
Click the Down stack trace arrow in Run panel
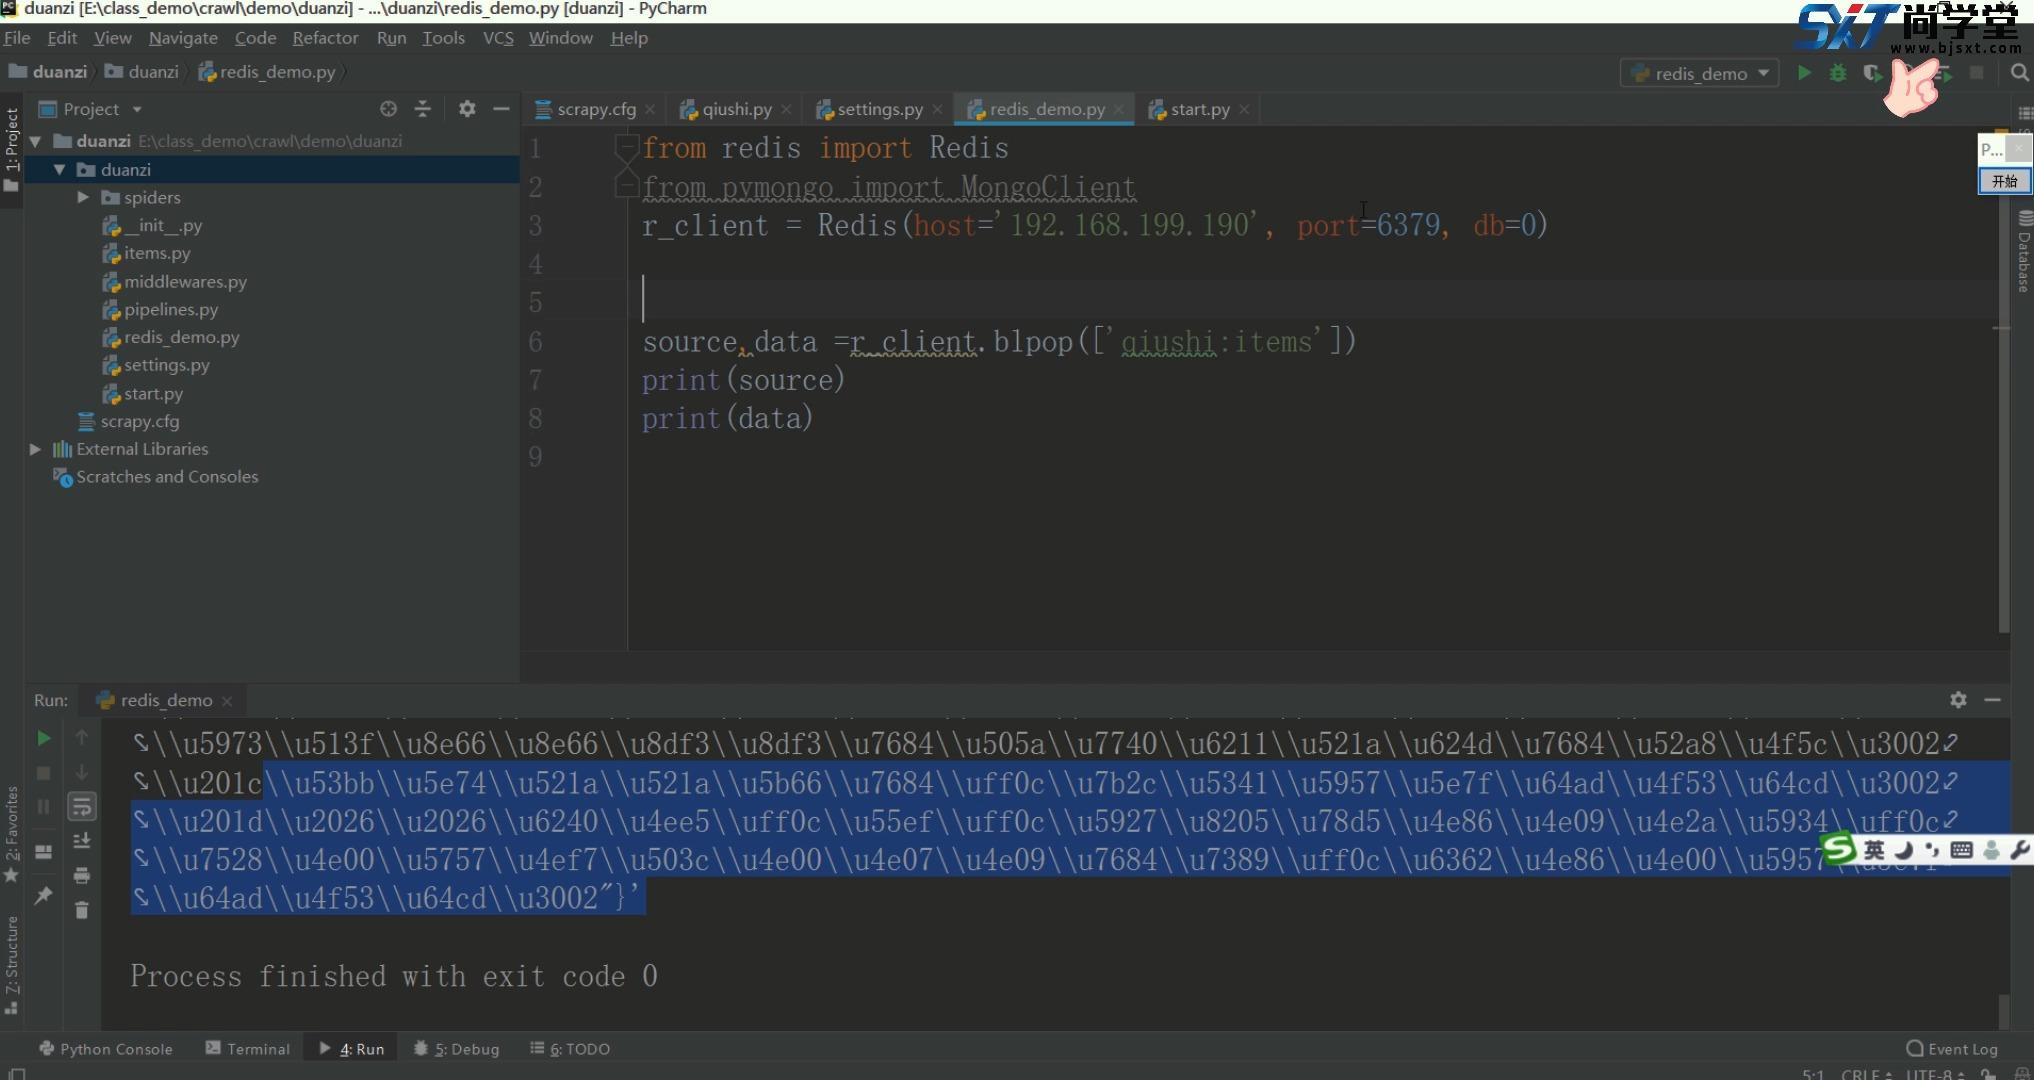(82, 773)
